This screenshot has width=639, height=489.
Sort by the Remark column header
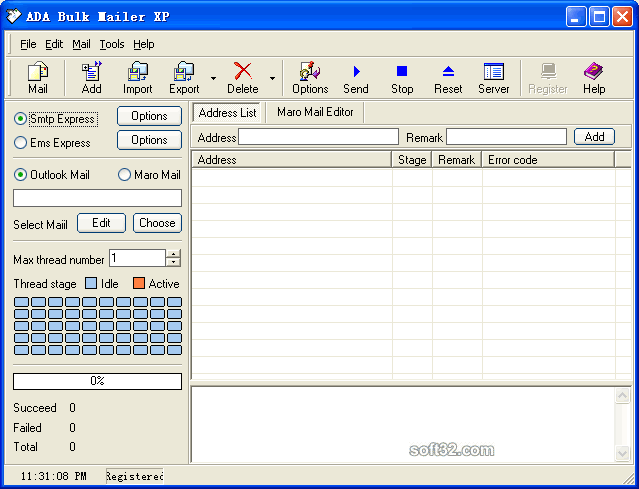pos(456,160)
